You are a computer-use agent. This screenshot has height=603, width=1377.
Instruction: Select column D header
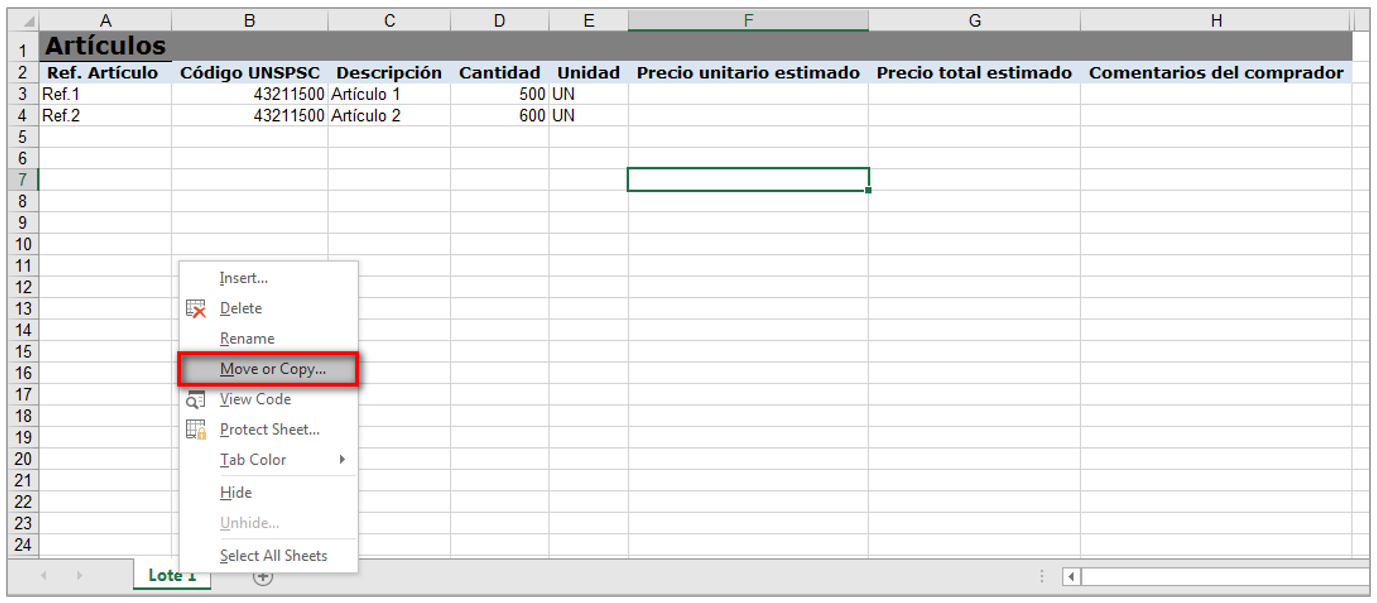pos(500,20)
